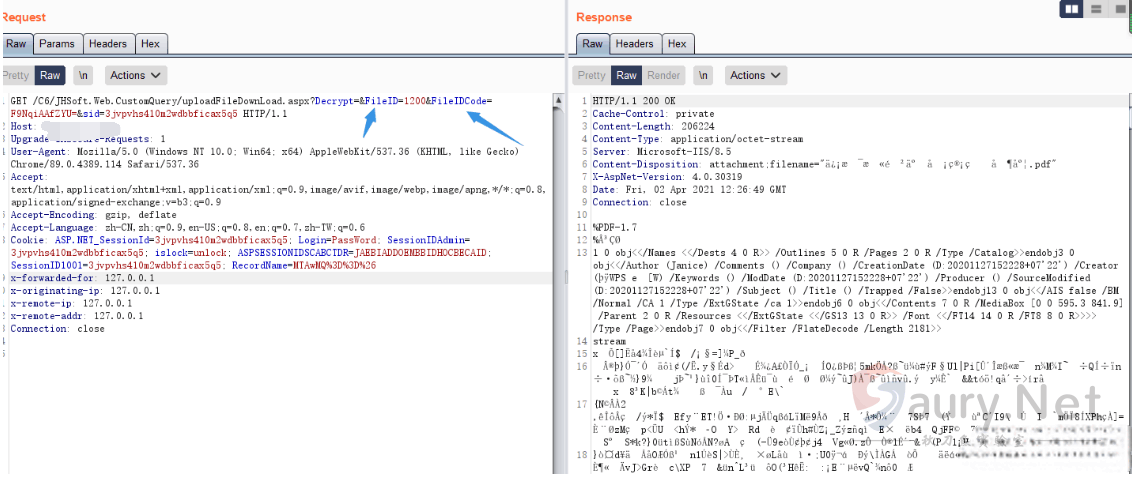The image size is (1132, 478).
Task: Toggle \n non-printable characters in Response
Action: click(704, 75)
